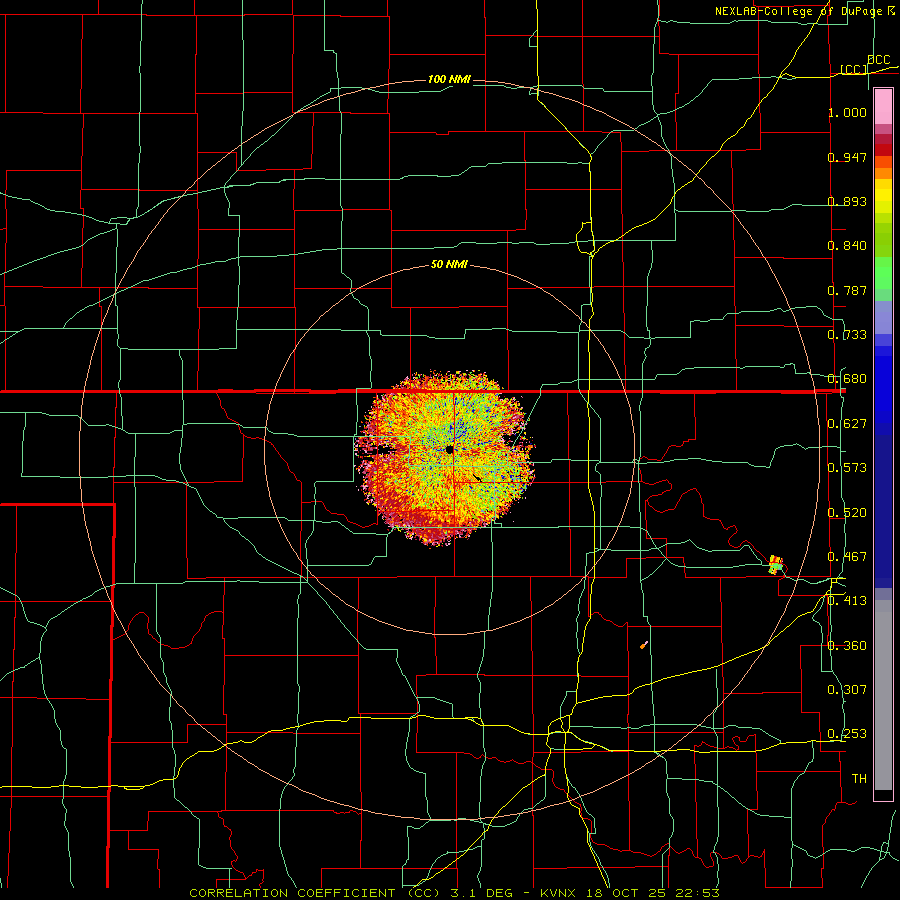Click the 0.787 scale value
This screenshot has width=900, height=900.
point(847,290)
